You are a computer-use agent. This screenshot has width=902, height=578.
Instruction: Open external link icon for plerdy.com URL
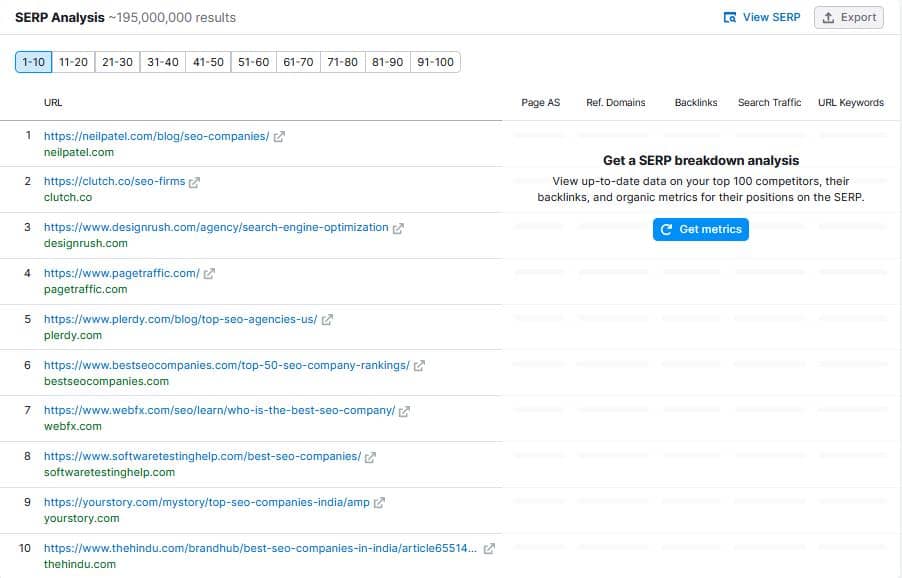[327, 320]
